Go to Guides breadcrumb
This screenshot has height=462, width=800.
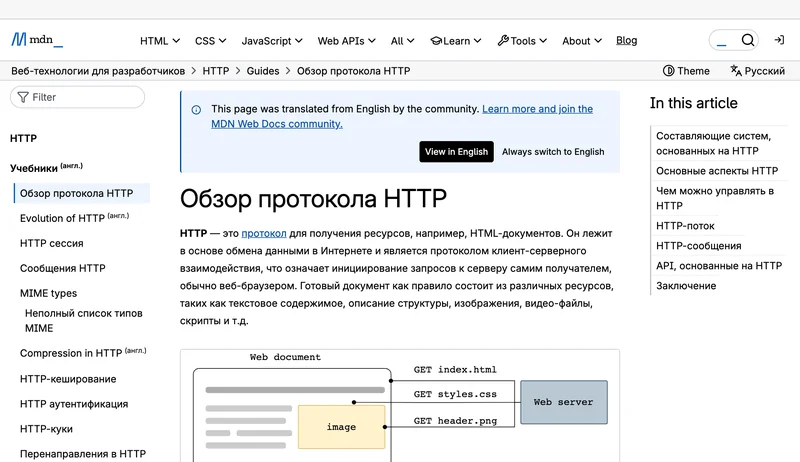(263, 71)
